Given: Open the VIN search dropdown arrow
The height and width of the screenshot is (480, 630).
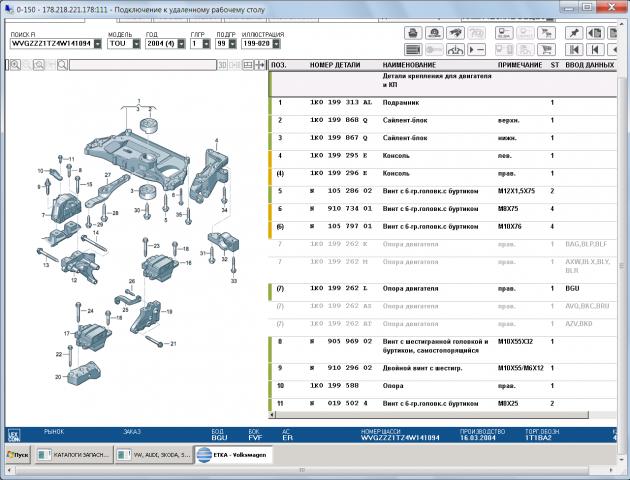Looking at the screenshot, I should pos(98,44).
